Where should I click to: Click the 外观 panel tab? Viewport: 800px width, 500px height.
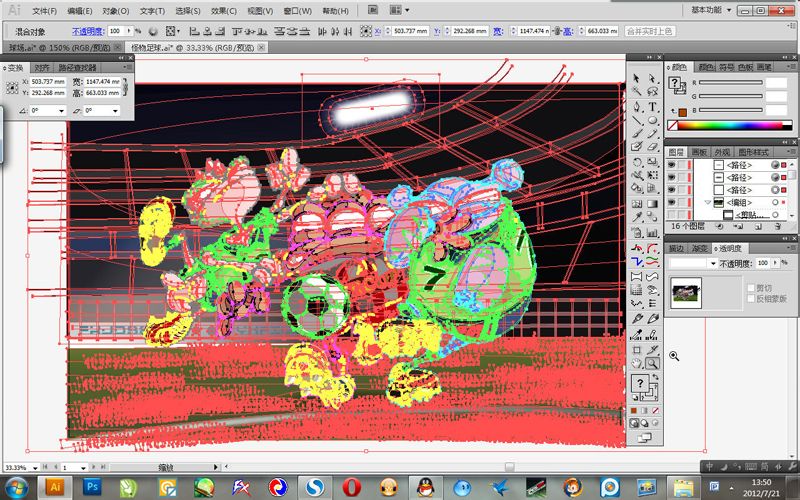click(722, 152)
